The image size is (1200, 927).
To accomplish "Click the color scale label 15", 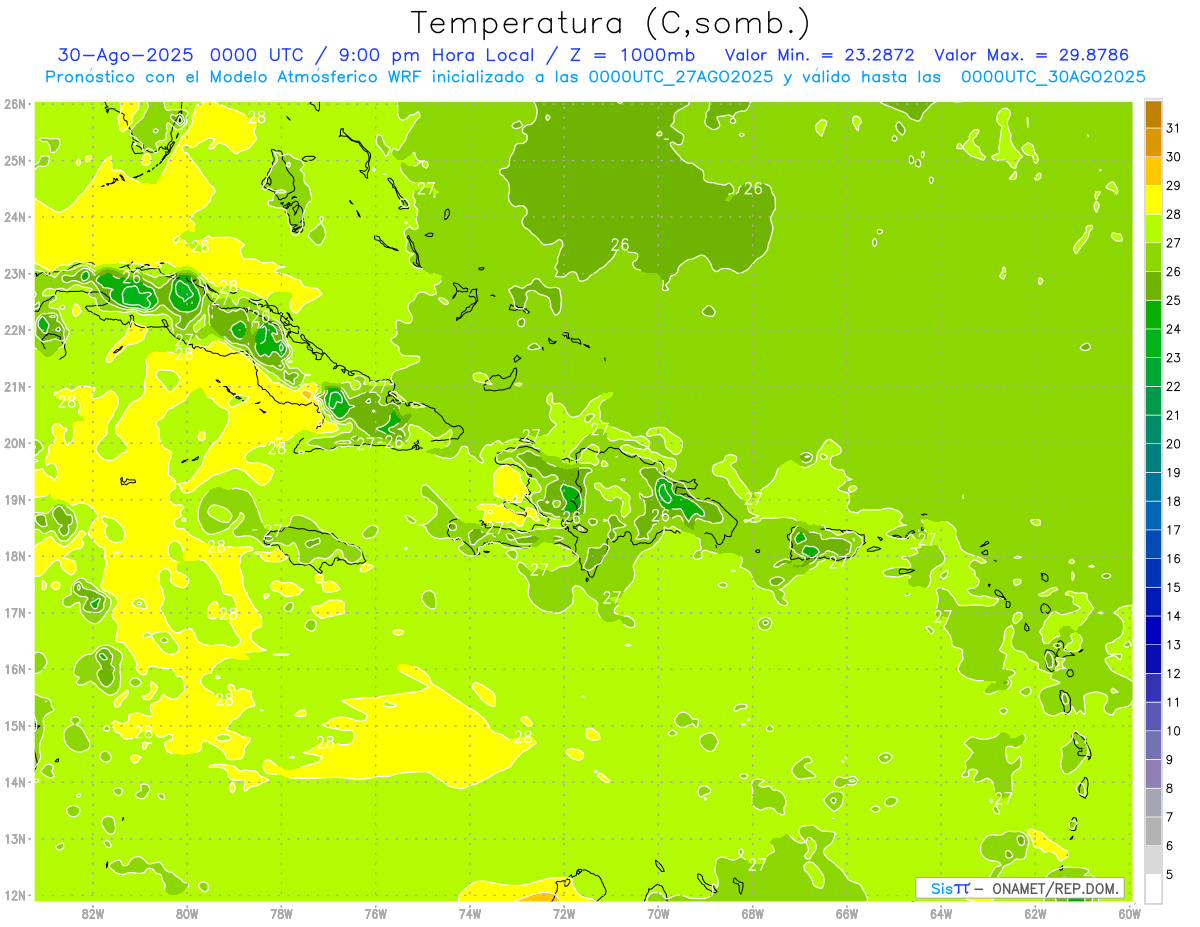I will click(1173, 587).
